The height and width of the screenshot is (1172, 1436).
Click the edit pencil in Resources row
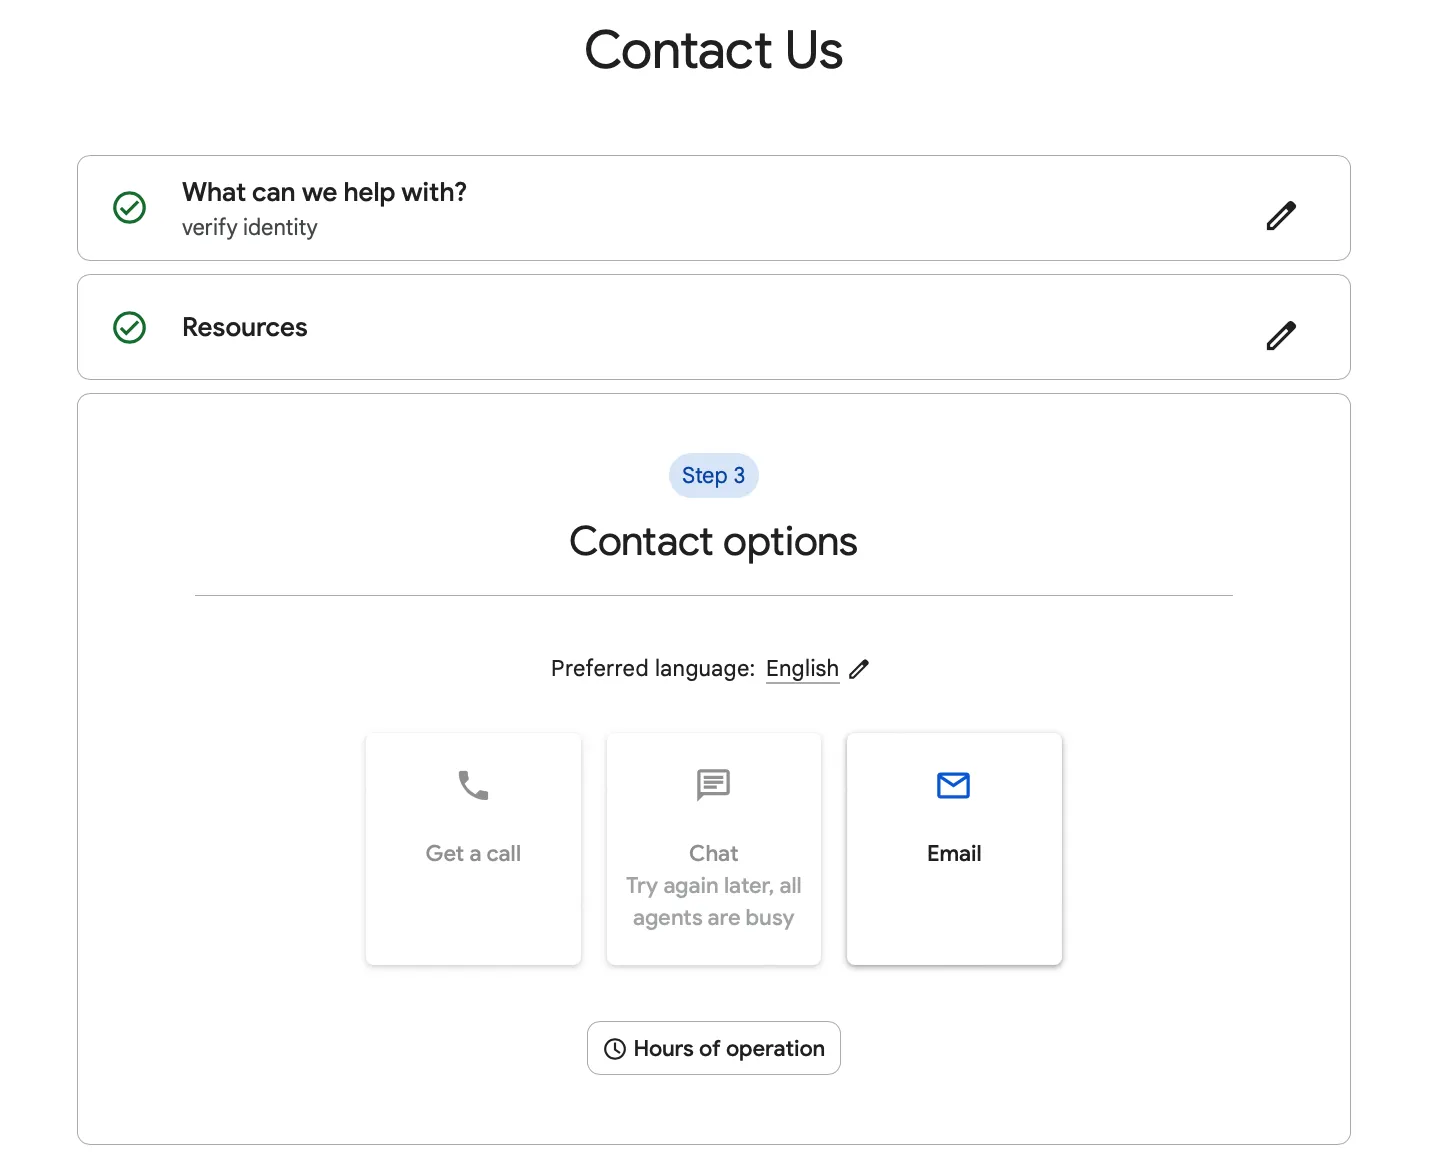(x=1281, y=335)
